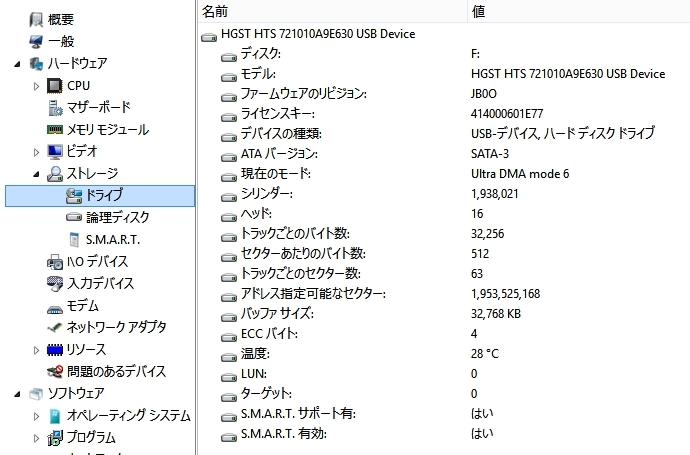The image size is (690, 455).
Task: Click the プログラム programs icon
Action: (55, 438)
